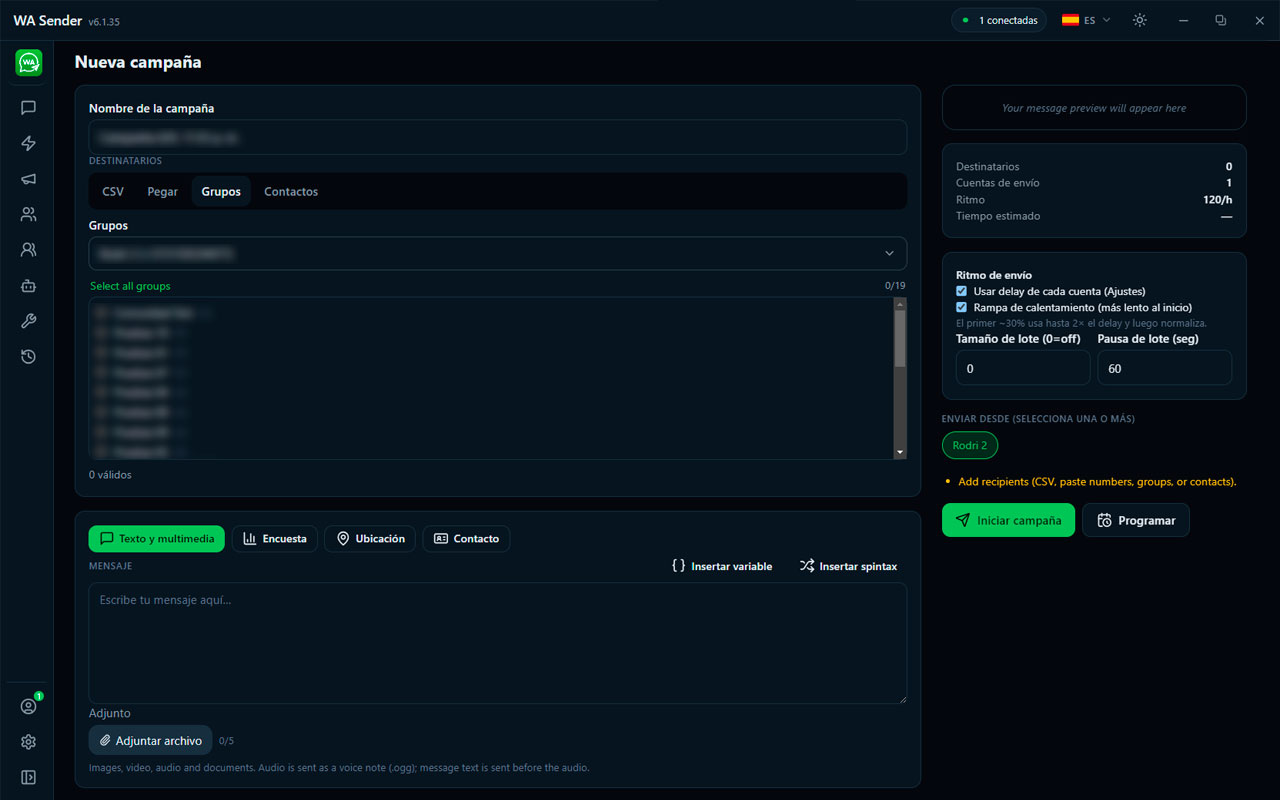Switch to the Pegar recipients tab
This screenshot has width=1280, height=800.
click(x=163, y=191)
